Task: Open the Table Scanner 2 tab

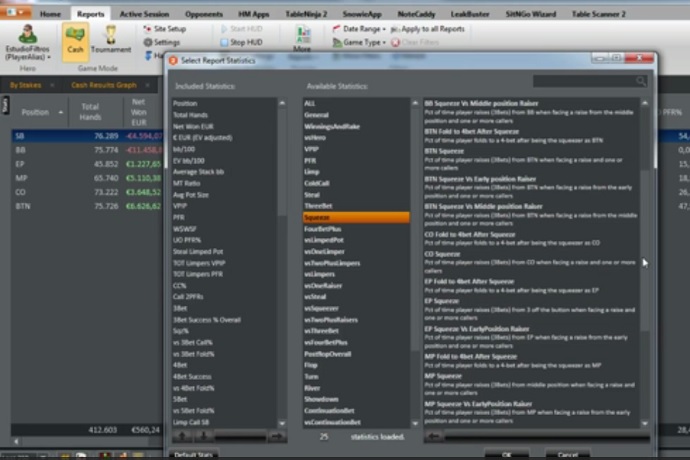Action: [598, 14]
